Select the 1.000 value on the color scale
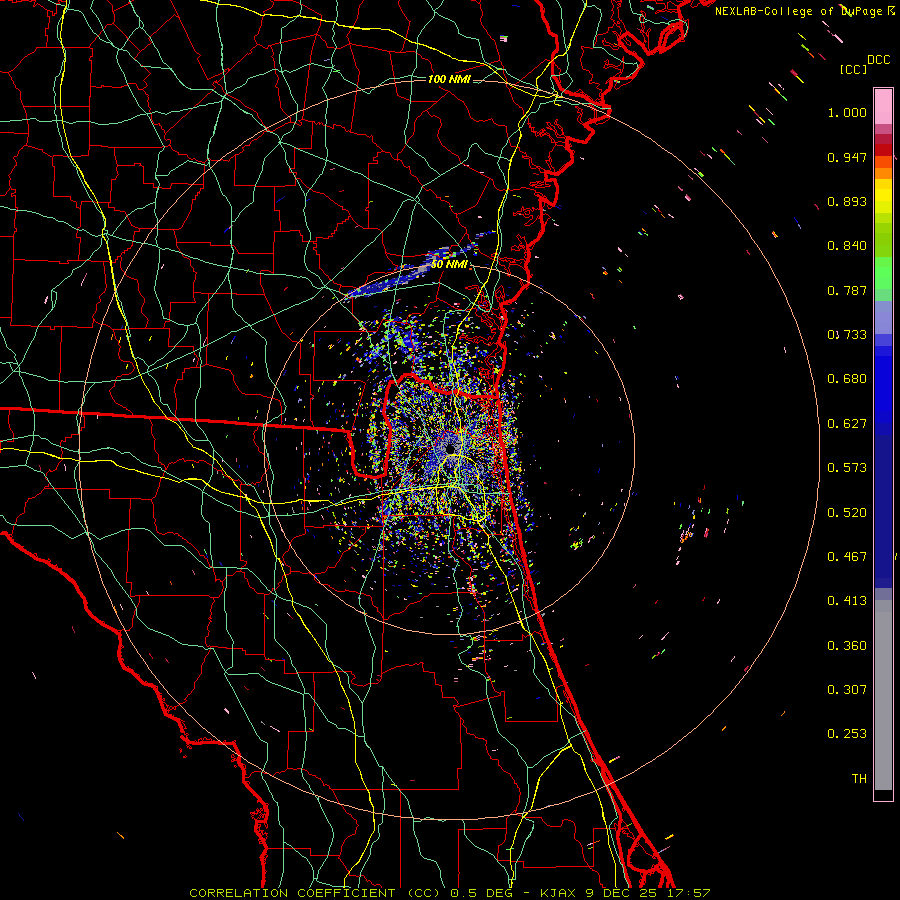Viewport: 900px width, 900px height. tap(847, 112)
